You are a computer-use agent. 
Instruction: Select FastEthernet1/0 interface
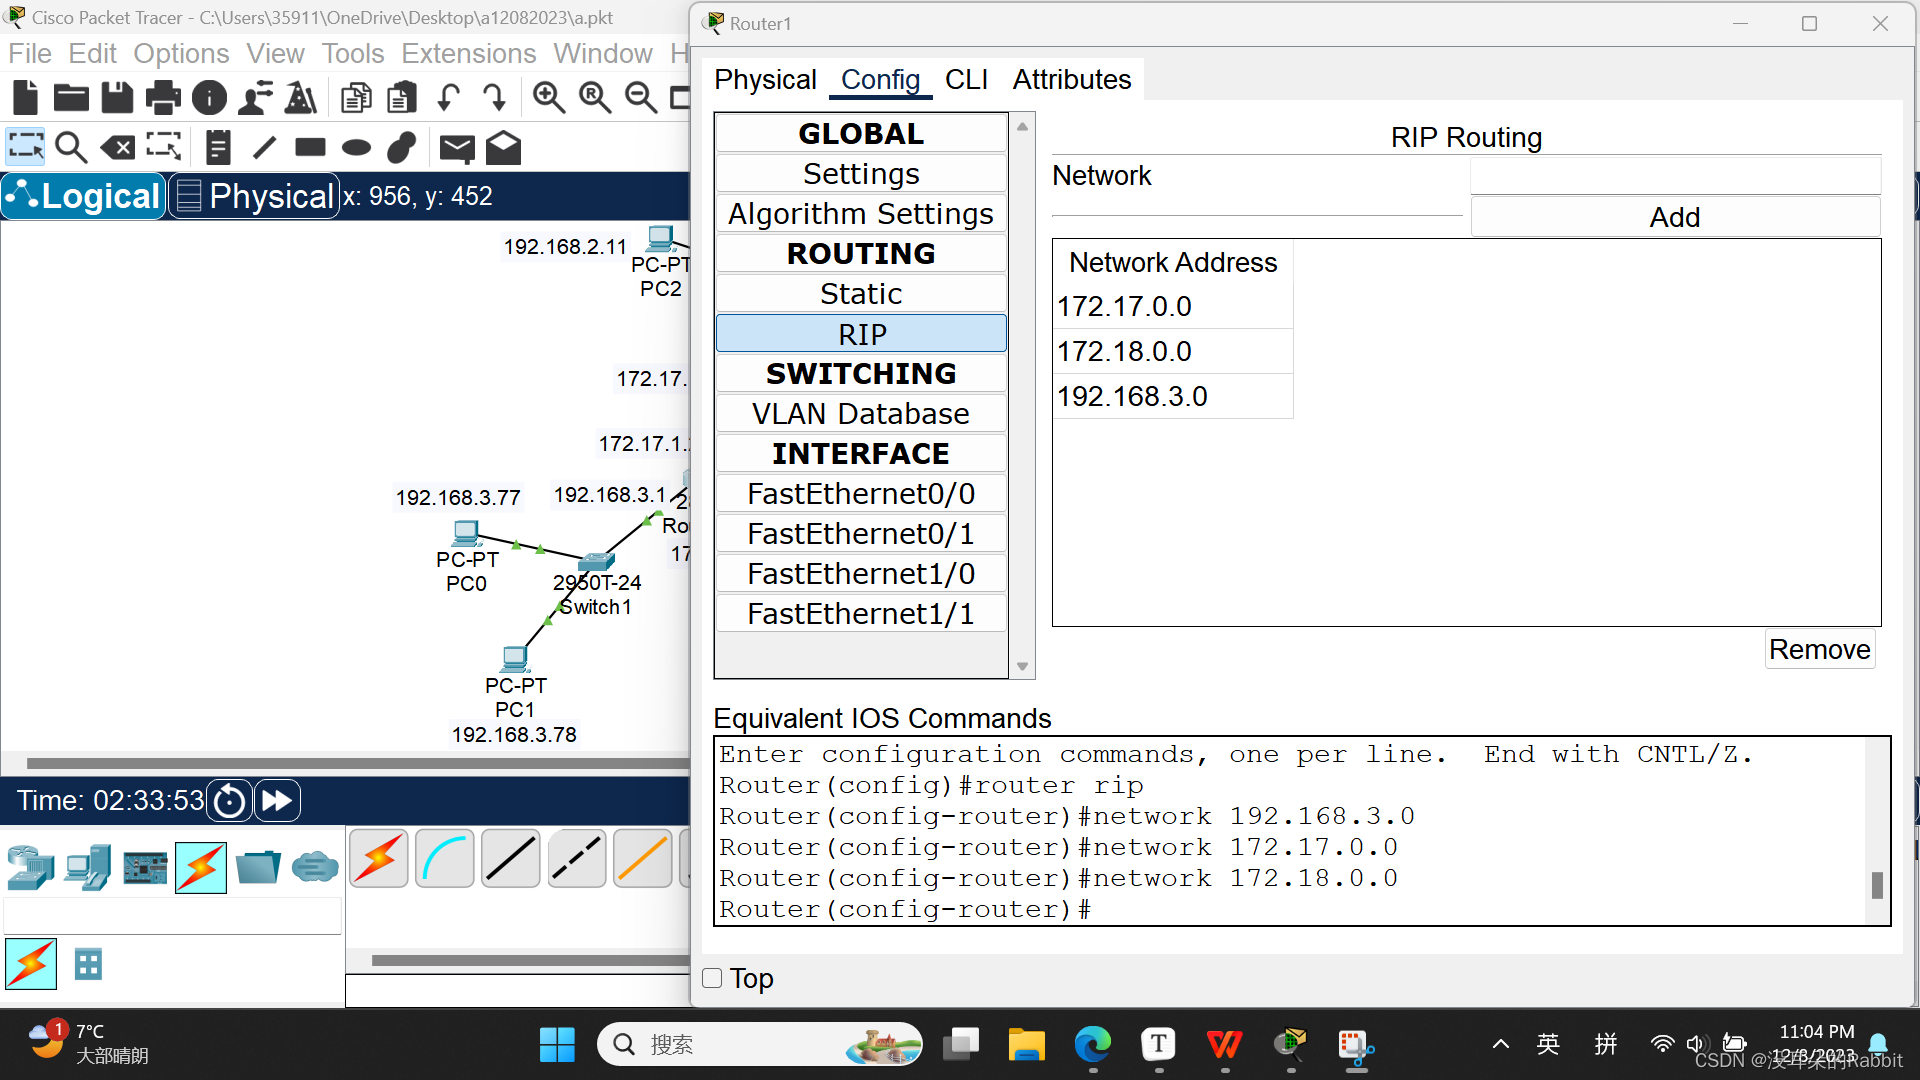862,574
